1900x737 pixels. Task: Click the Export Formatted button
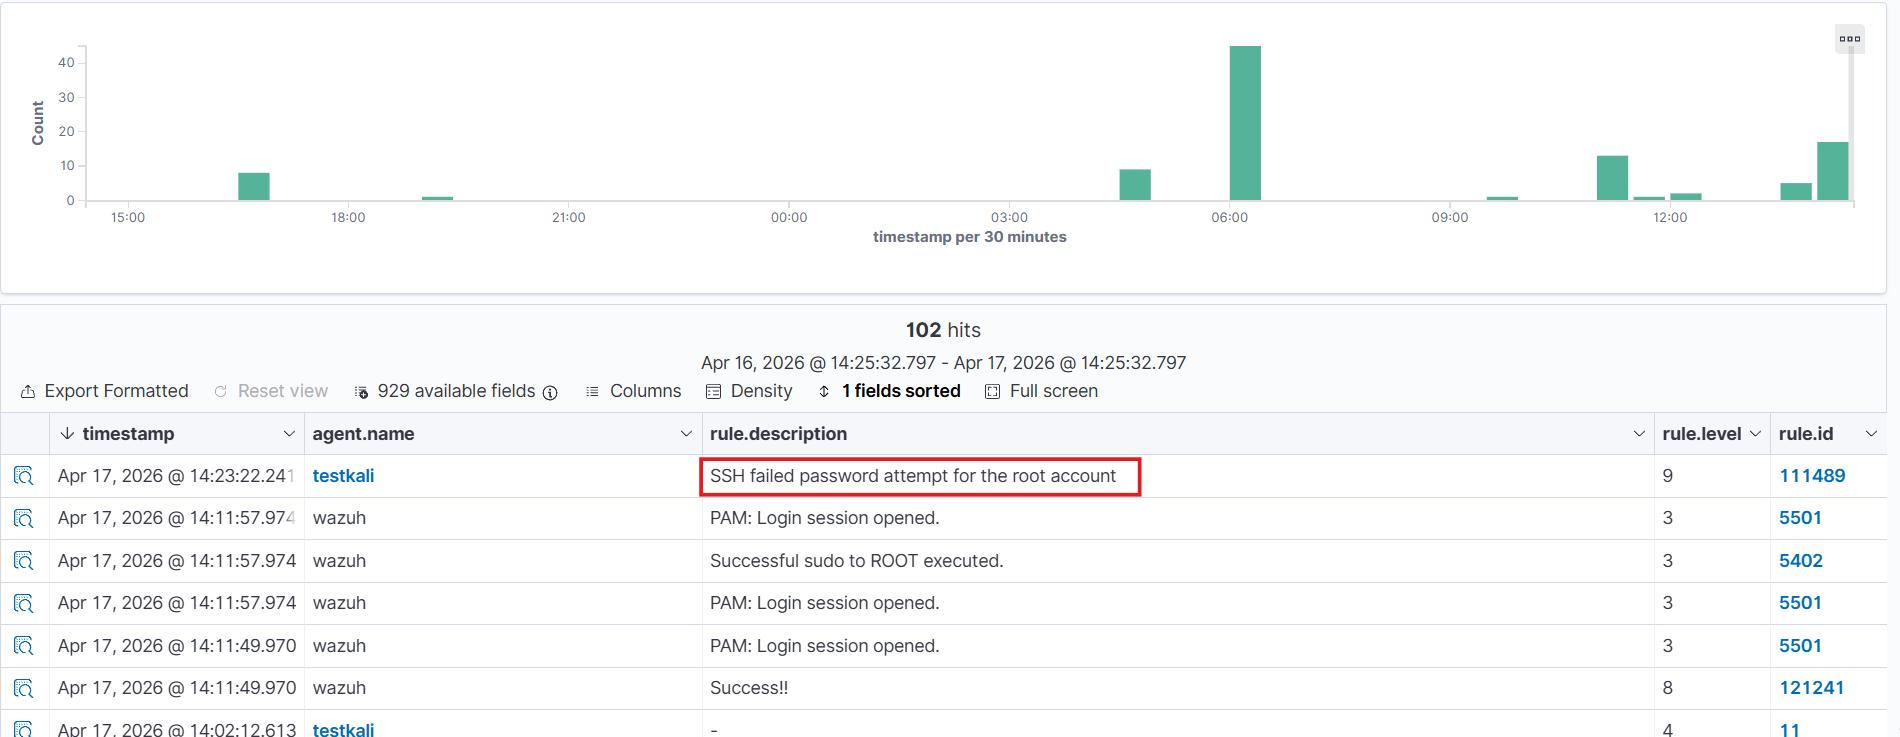[x=105, y=391]
